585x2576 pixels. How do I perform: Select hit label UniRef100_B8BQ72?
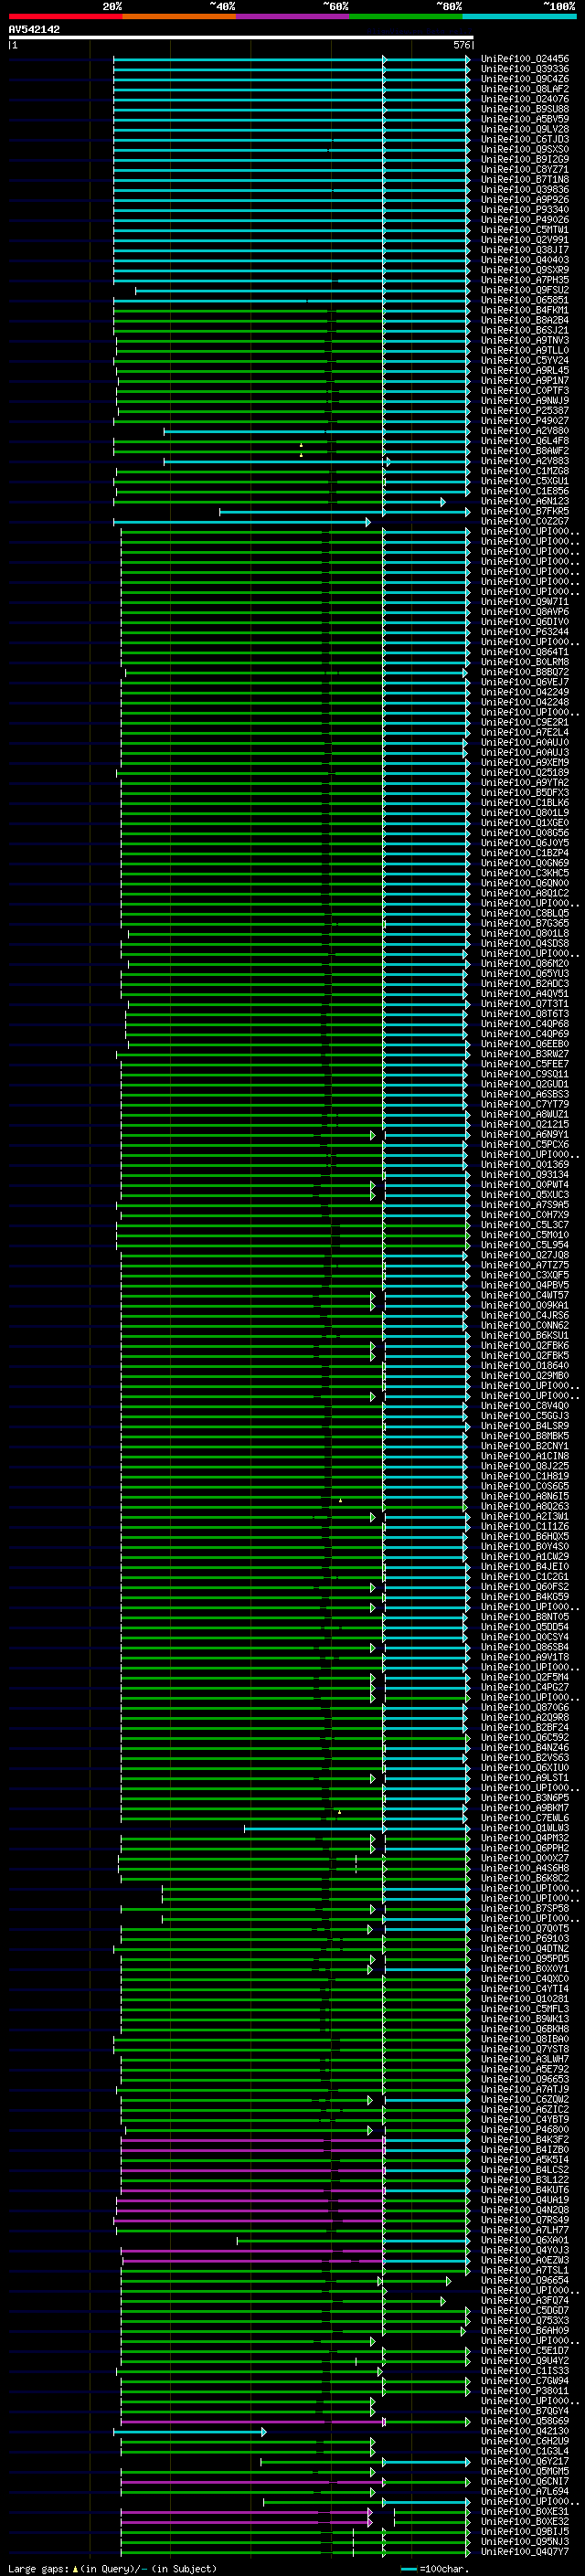point(525,672)
